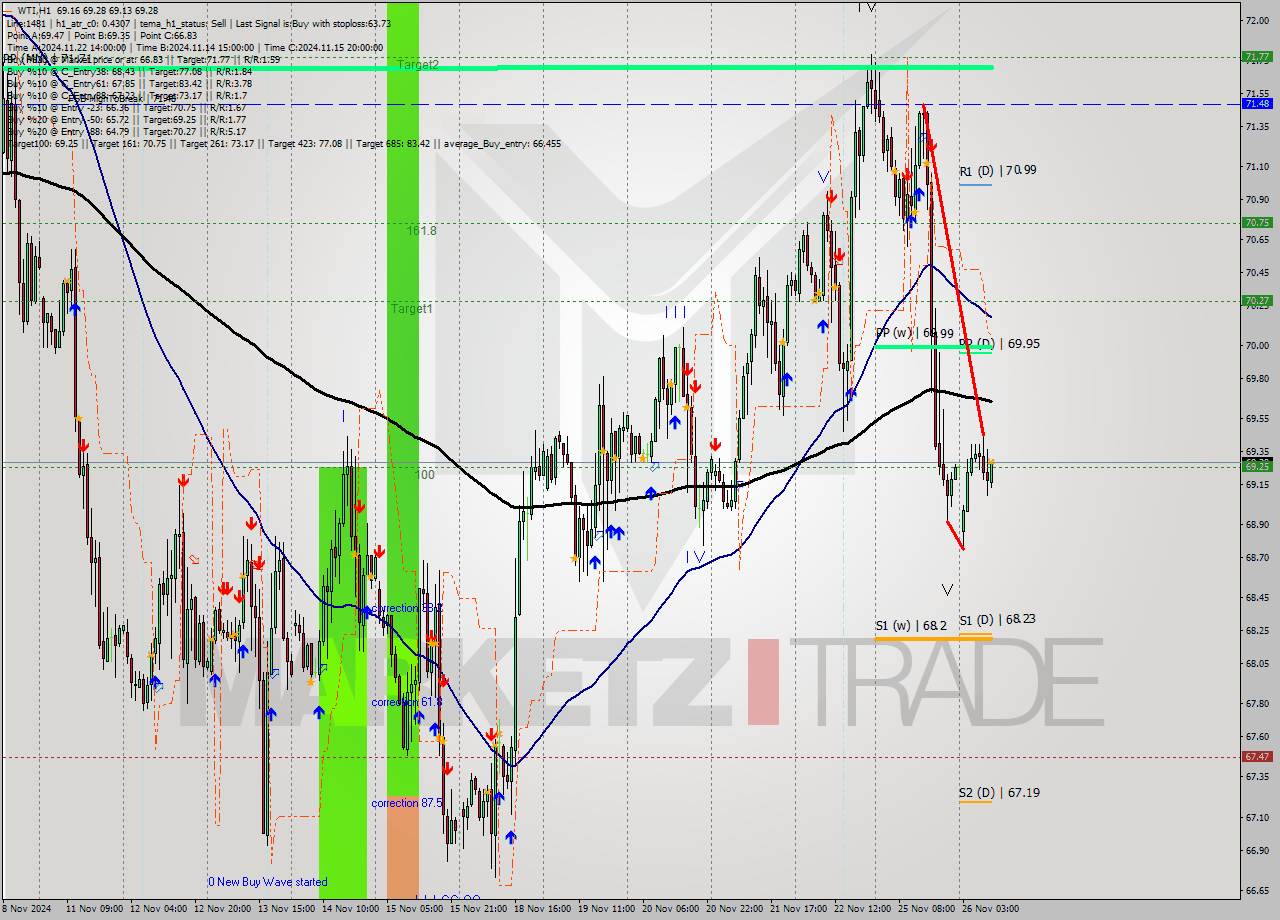Select 'Time C:2024.11.15 20:00:00' text
This screenshot has width=1280, height=920.
(322, 47)
